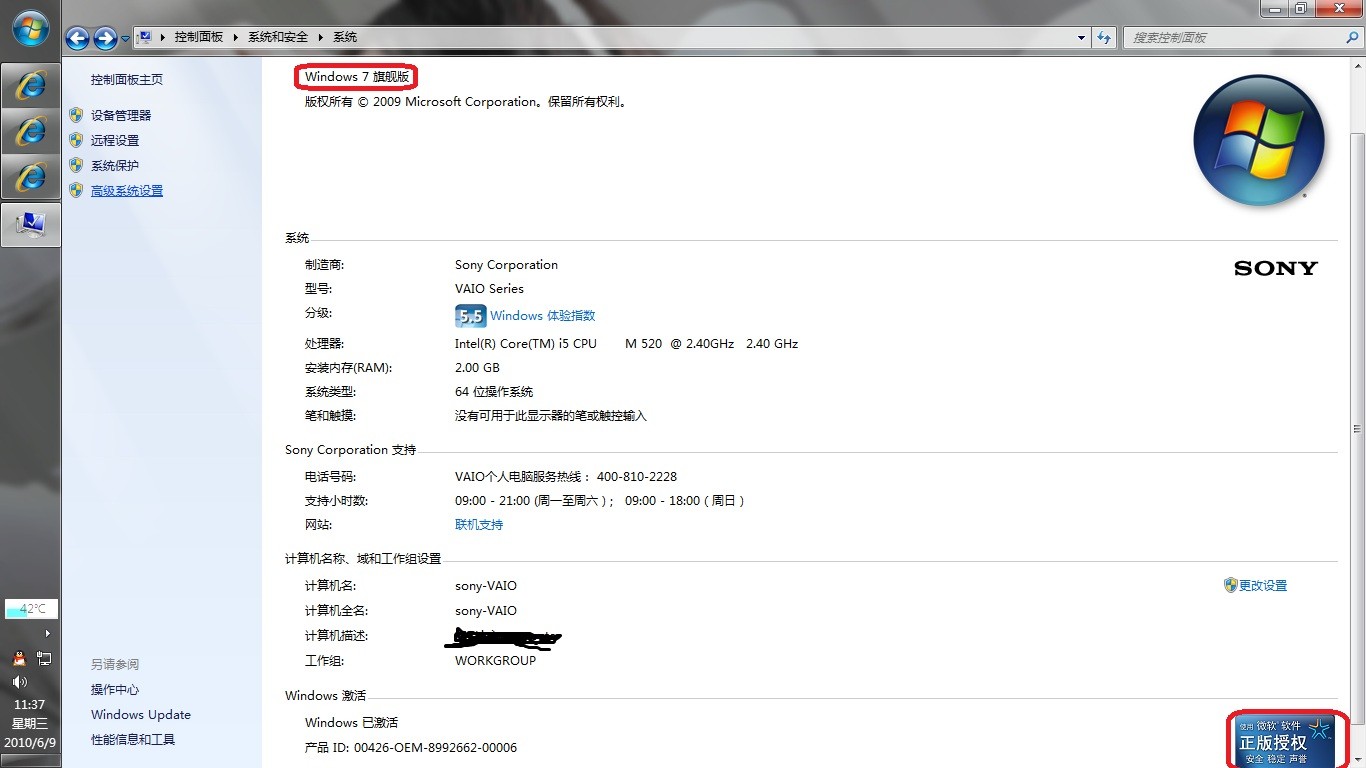1366x768 pixels.
Task: Expand the arrow after 系统和安全 breadcrumb
Action: pyautogui.click(x=322, y=37)
